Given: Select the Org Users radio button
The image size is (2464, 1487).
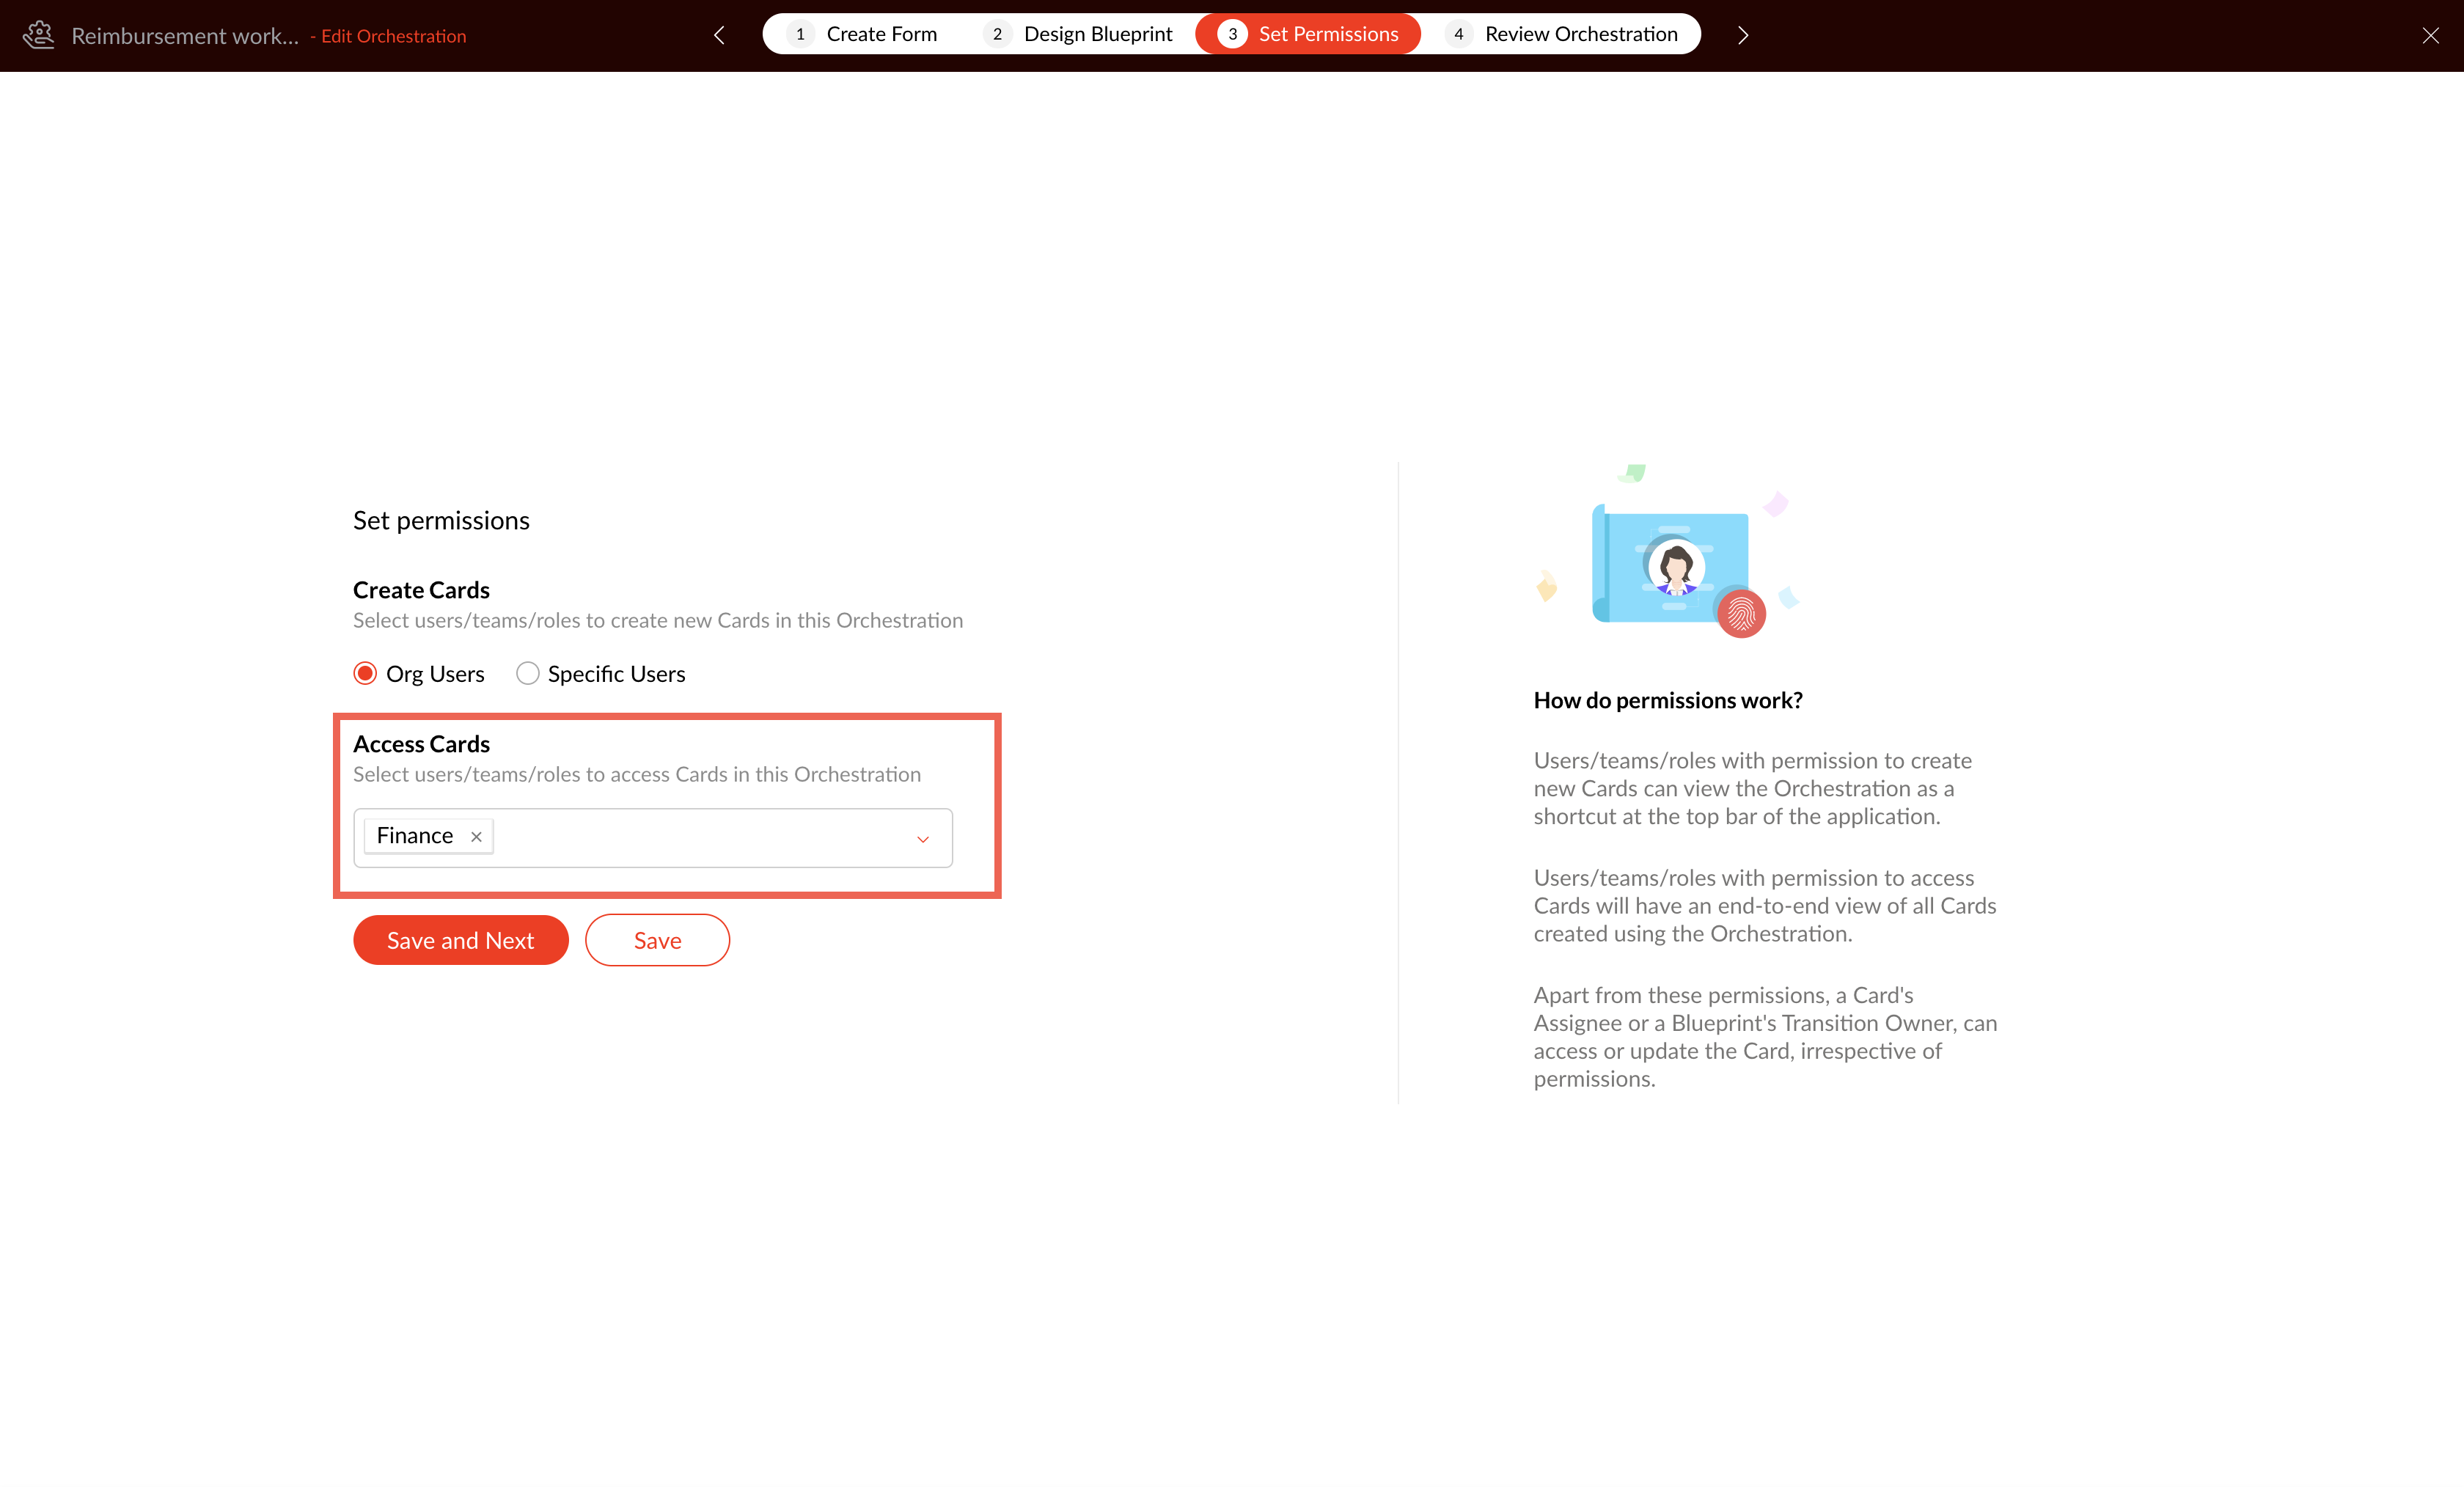Looking at the screenshot, I should (x=365, y=673).
